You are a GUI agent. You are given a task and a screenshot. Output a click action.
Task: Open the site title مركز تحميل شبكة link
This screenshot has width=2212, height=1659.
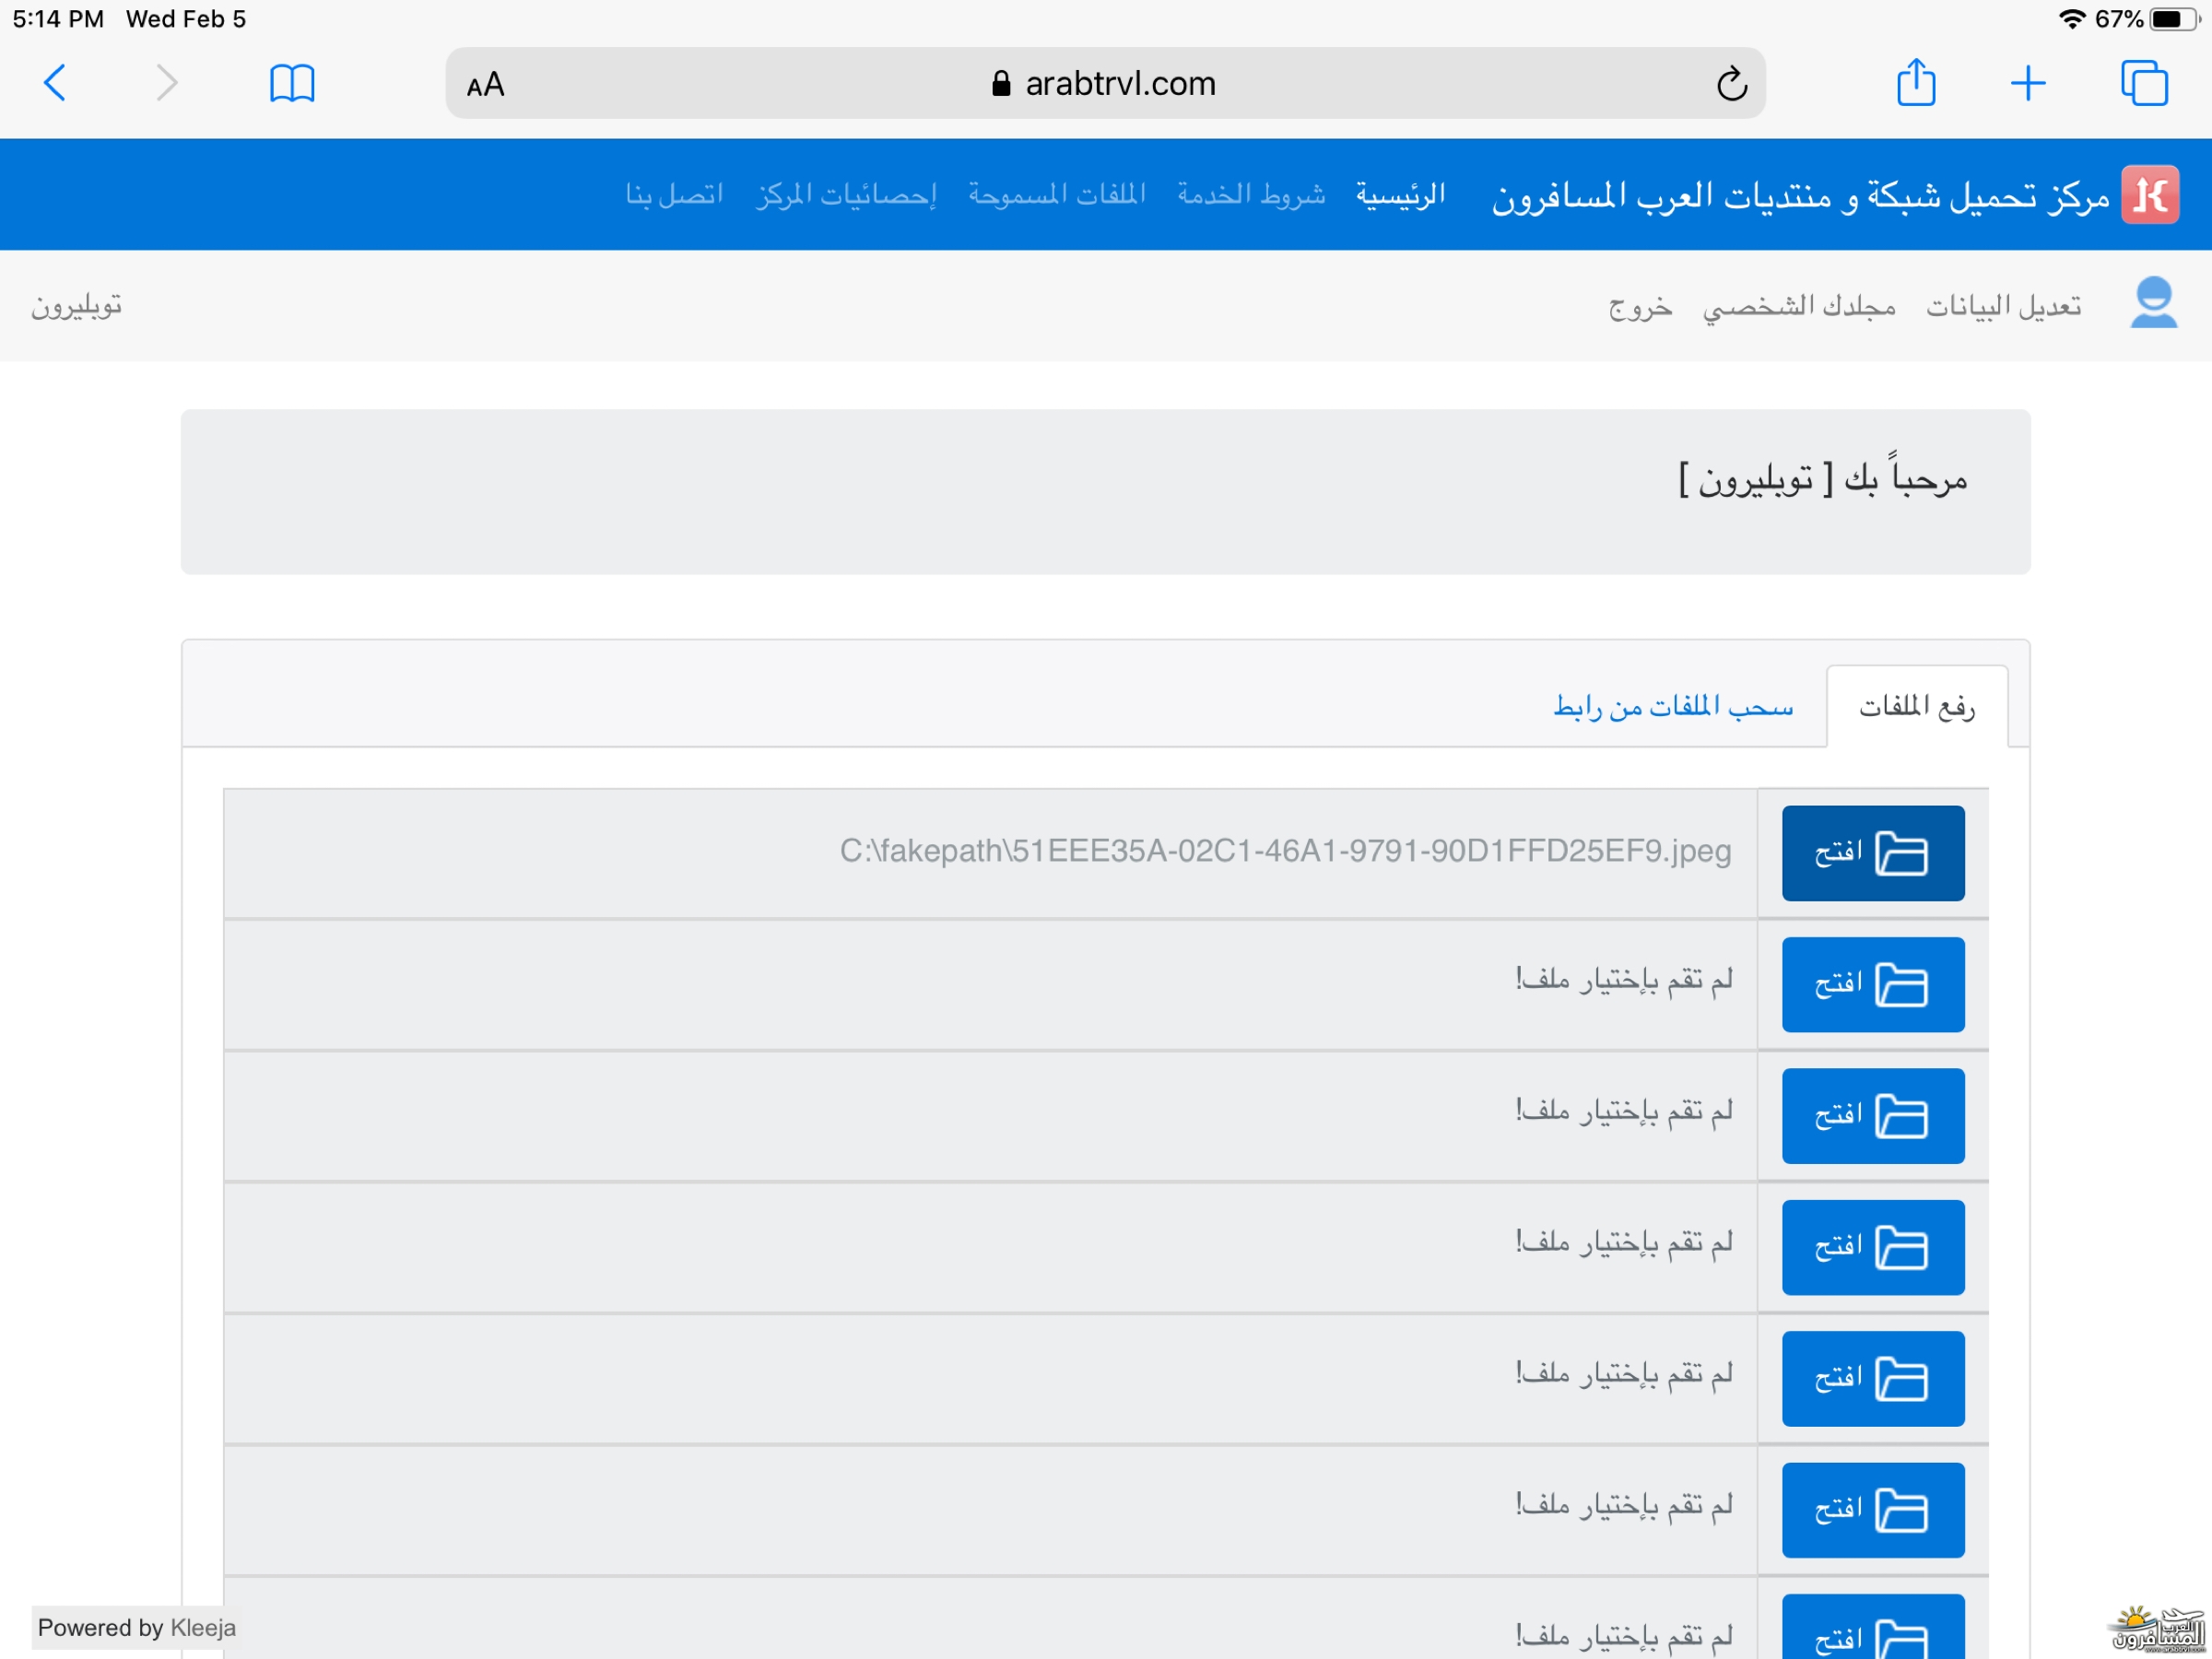click(1800, 195)
